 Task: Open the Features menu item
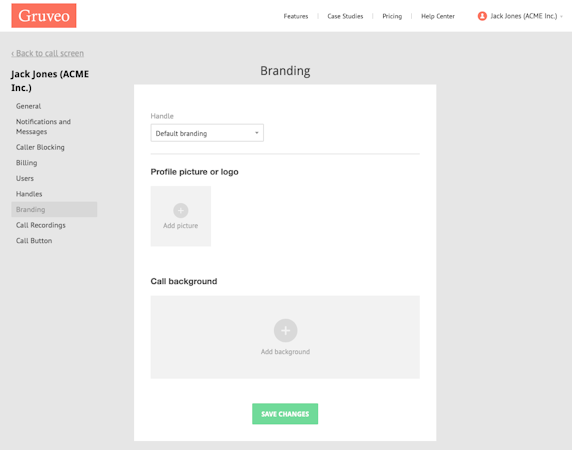[296, 16]
